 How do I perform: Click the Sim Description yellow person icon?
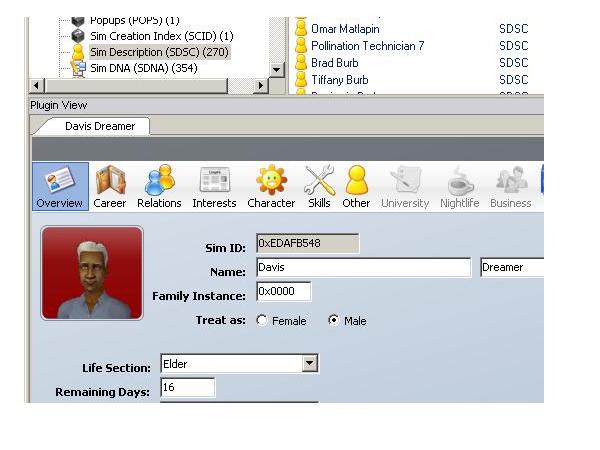pyautogui.click(x=78, y=52)
